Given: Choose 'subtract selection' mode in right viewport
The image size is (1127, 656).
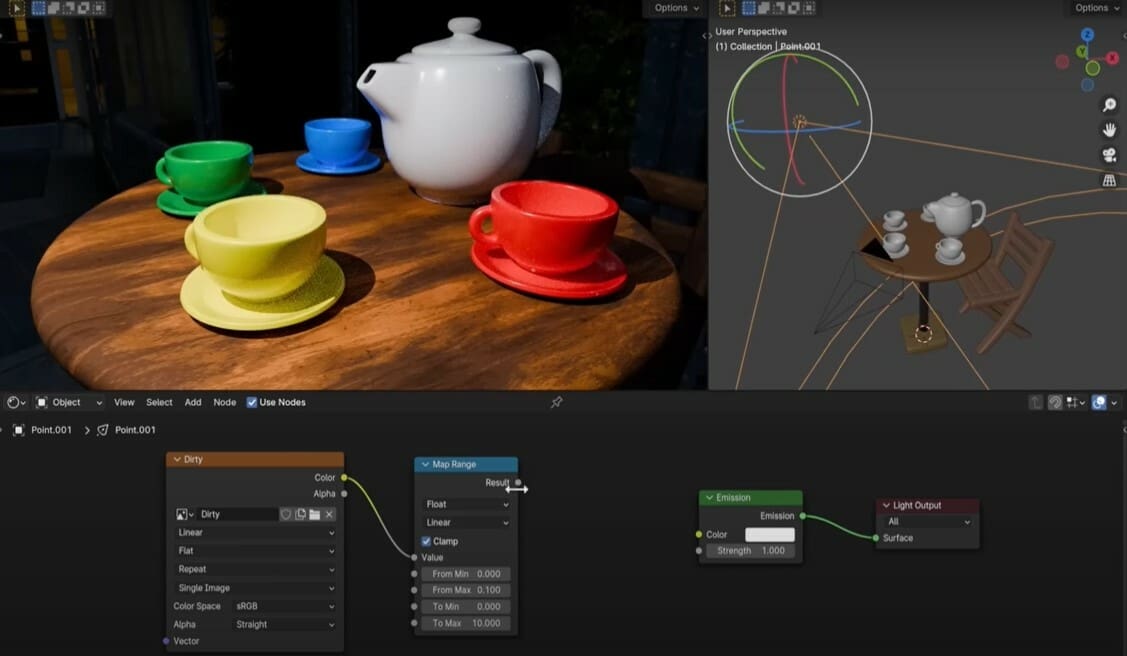Looking at the screenshot, I should (778, 8).
